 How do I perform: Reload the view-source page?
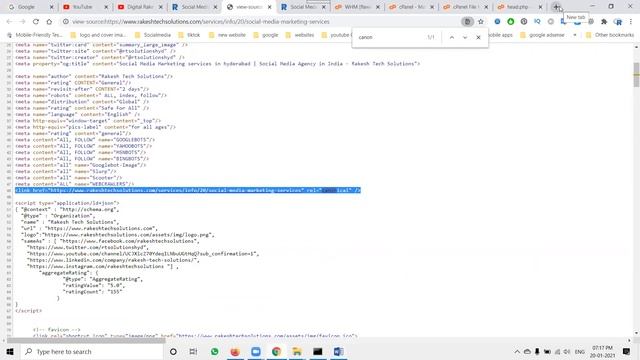pyautogui.click(x=36, y=22)
